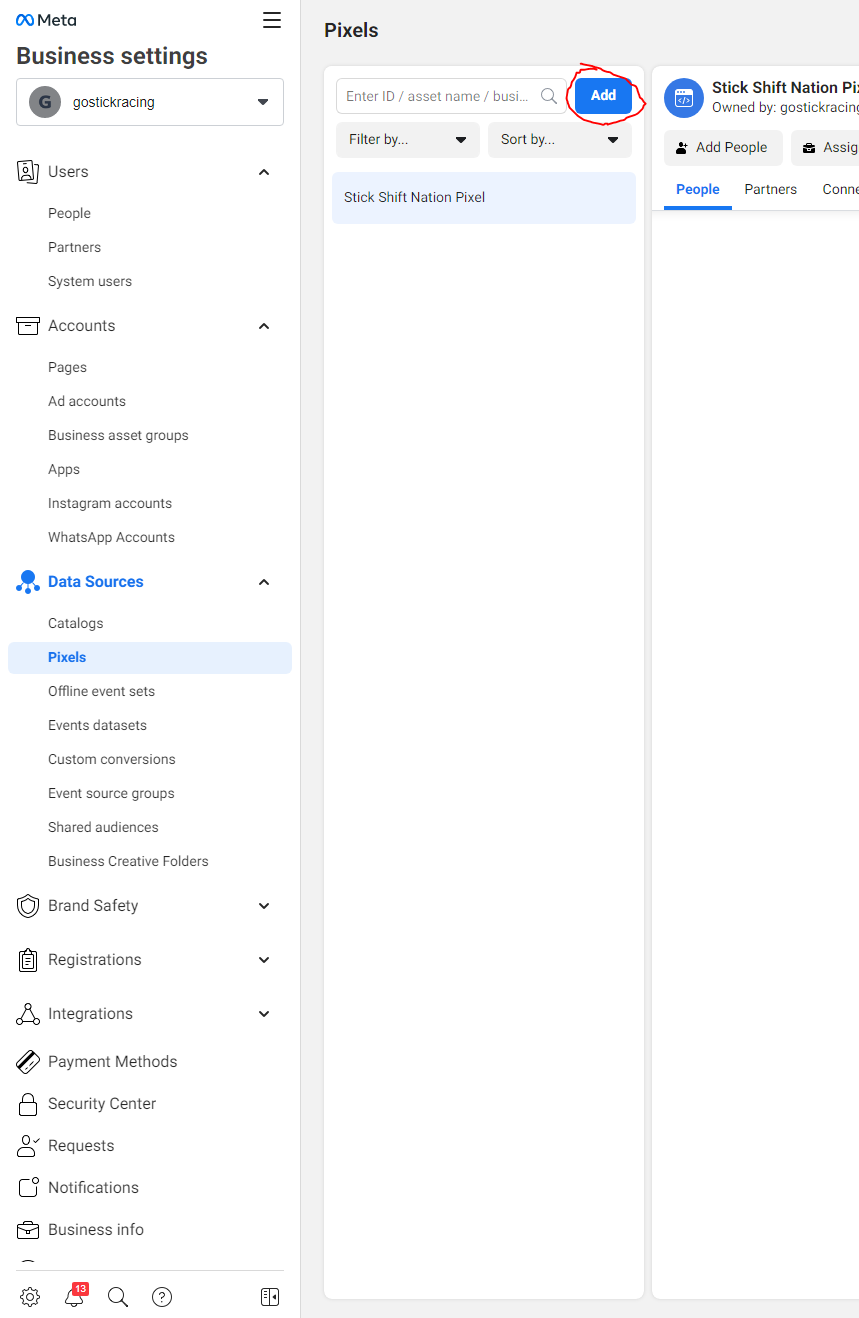Click the Business info label
This screenshot has height=1318, width=859.
coord(96,1230)
